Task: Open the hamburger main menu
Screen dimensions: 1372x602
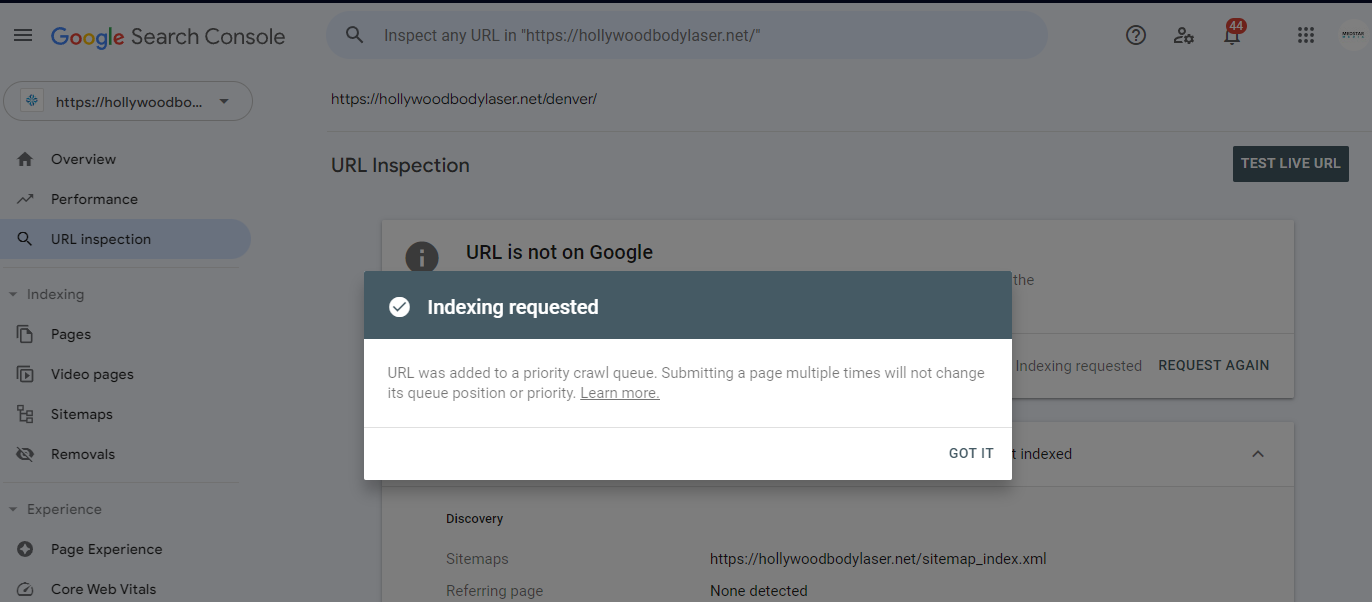Action: click(23, 36)
